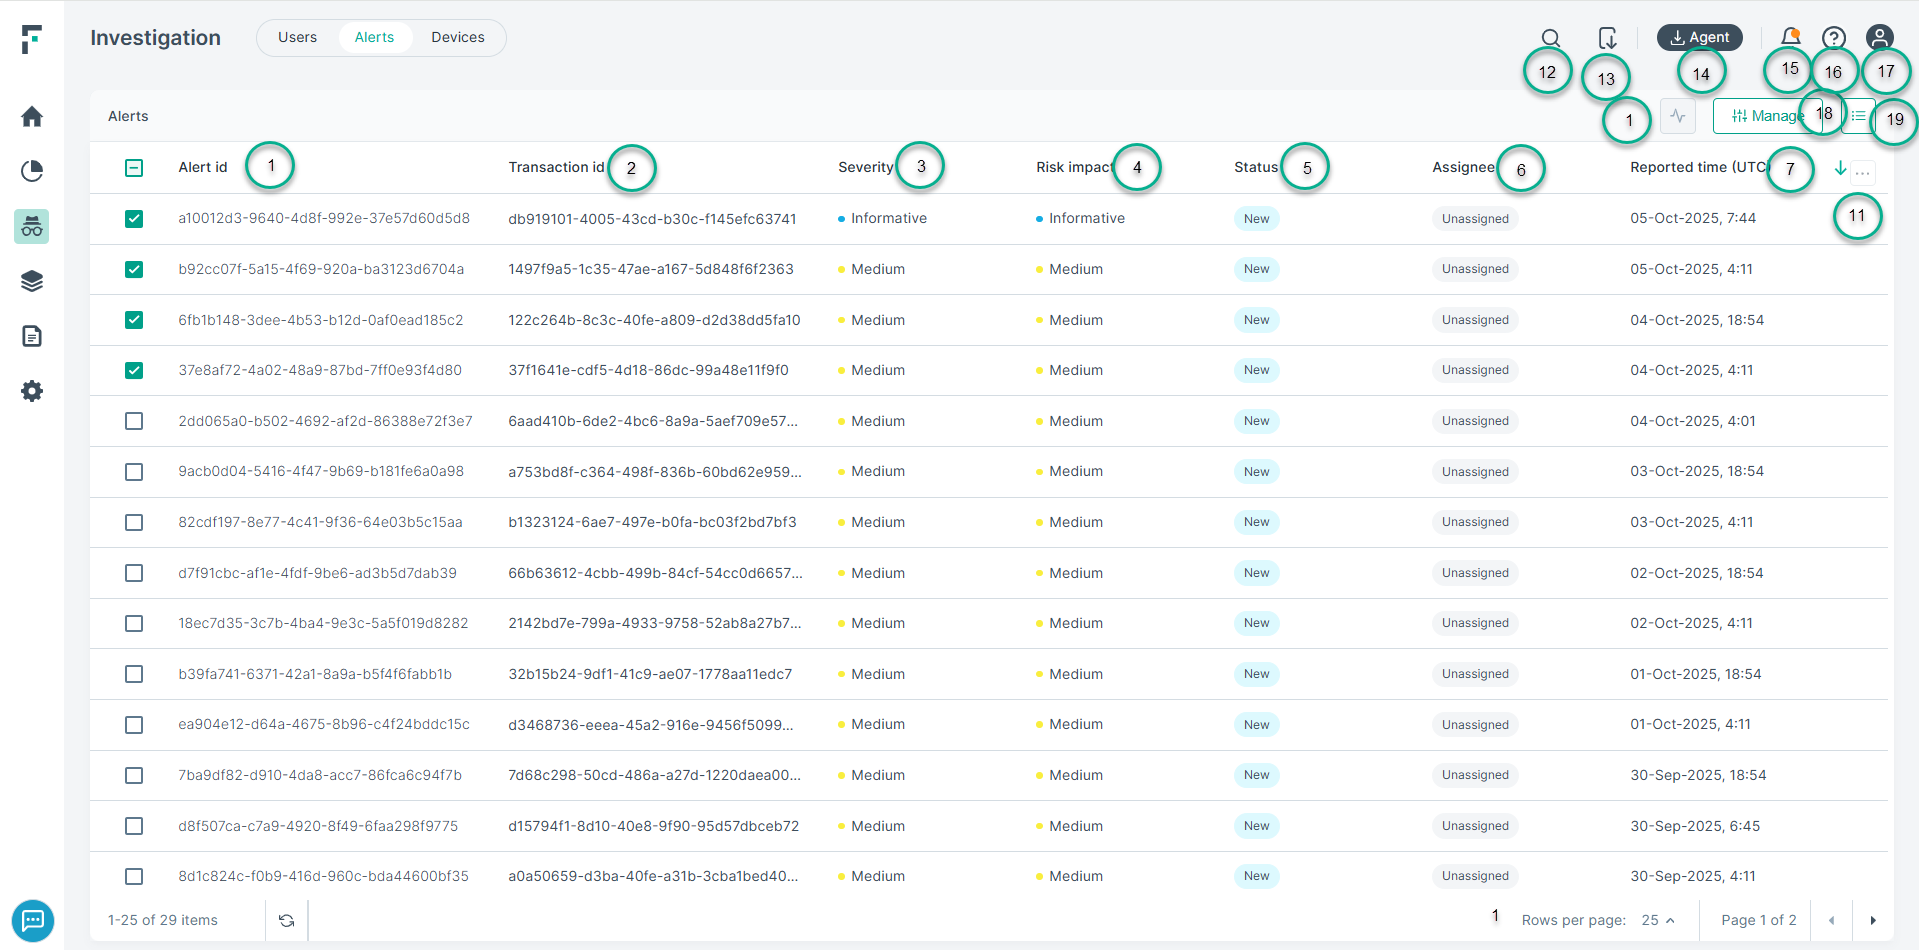Sort by Severity column header

tap(865, 168)
